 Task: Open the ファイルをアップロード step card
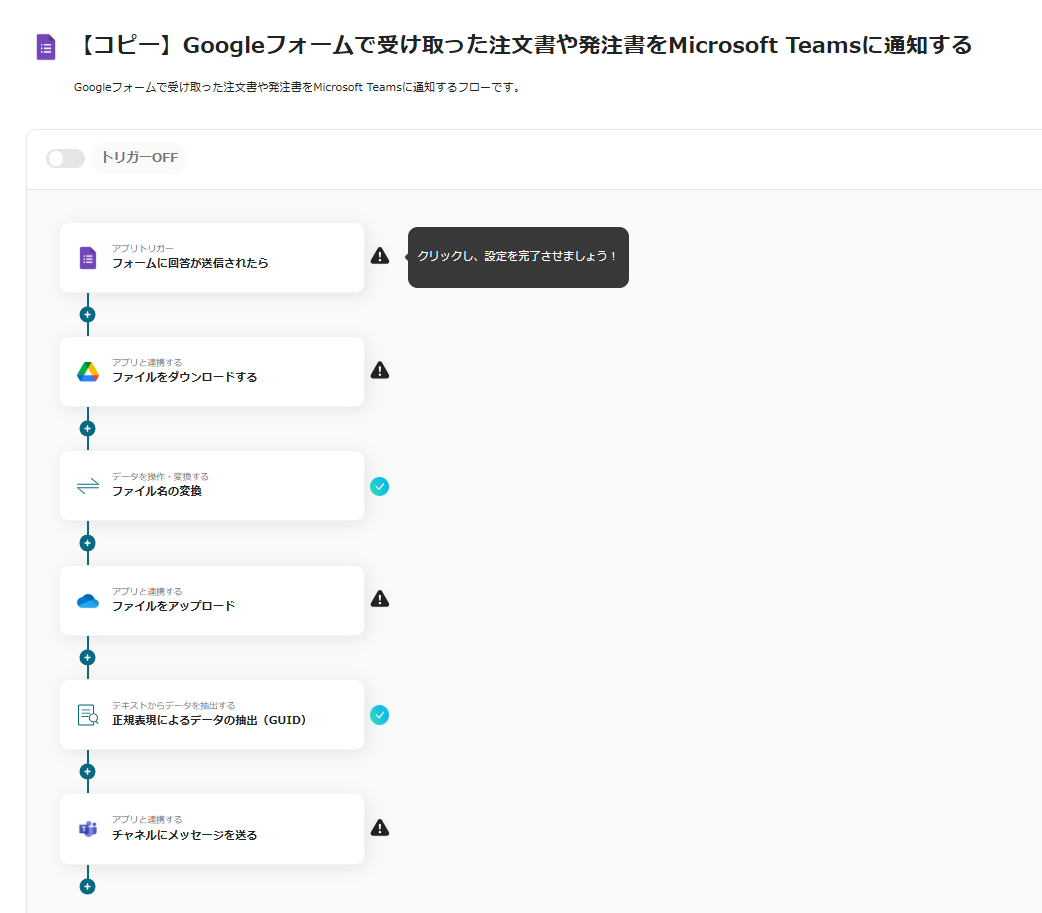point(212,600)
